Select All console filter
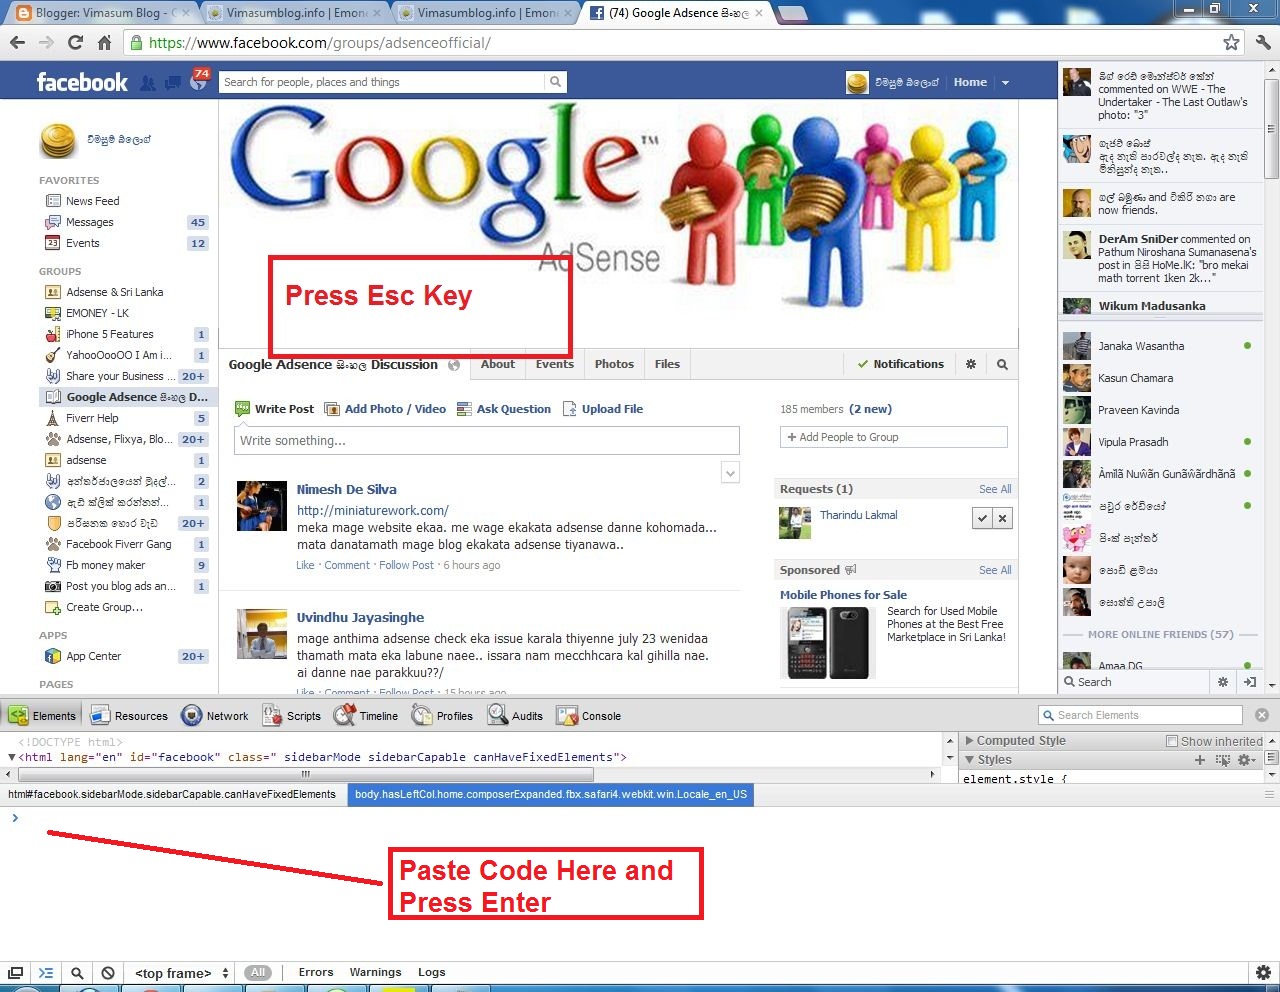1280x992 pixels. (x=258, y=972)
